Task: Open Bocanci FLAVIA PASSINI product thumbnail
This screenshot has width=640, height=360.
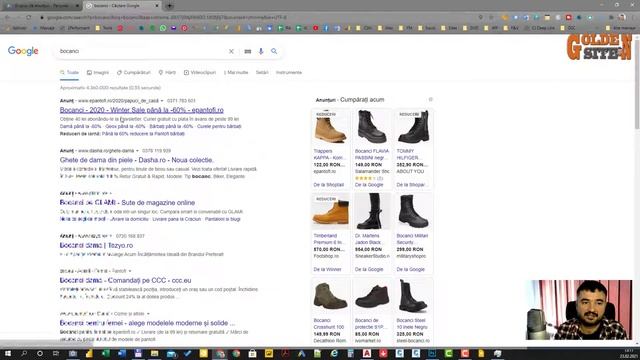Action: coord(372,126)
